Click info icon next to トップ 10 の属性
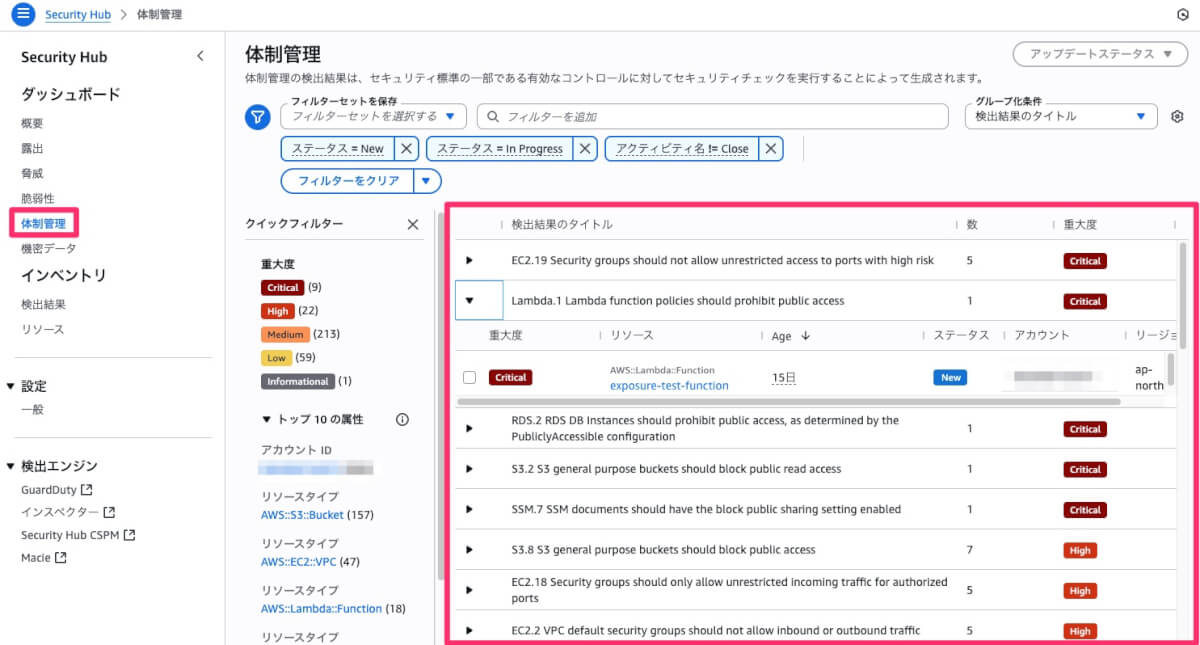Image resolution: width=1200 pixels, height=645 pixels. (x=402, y=420)
